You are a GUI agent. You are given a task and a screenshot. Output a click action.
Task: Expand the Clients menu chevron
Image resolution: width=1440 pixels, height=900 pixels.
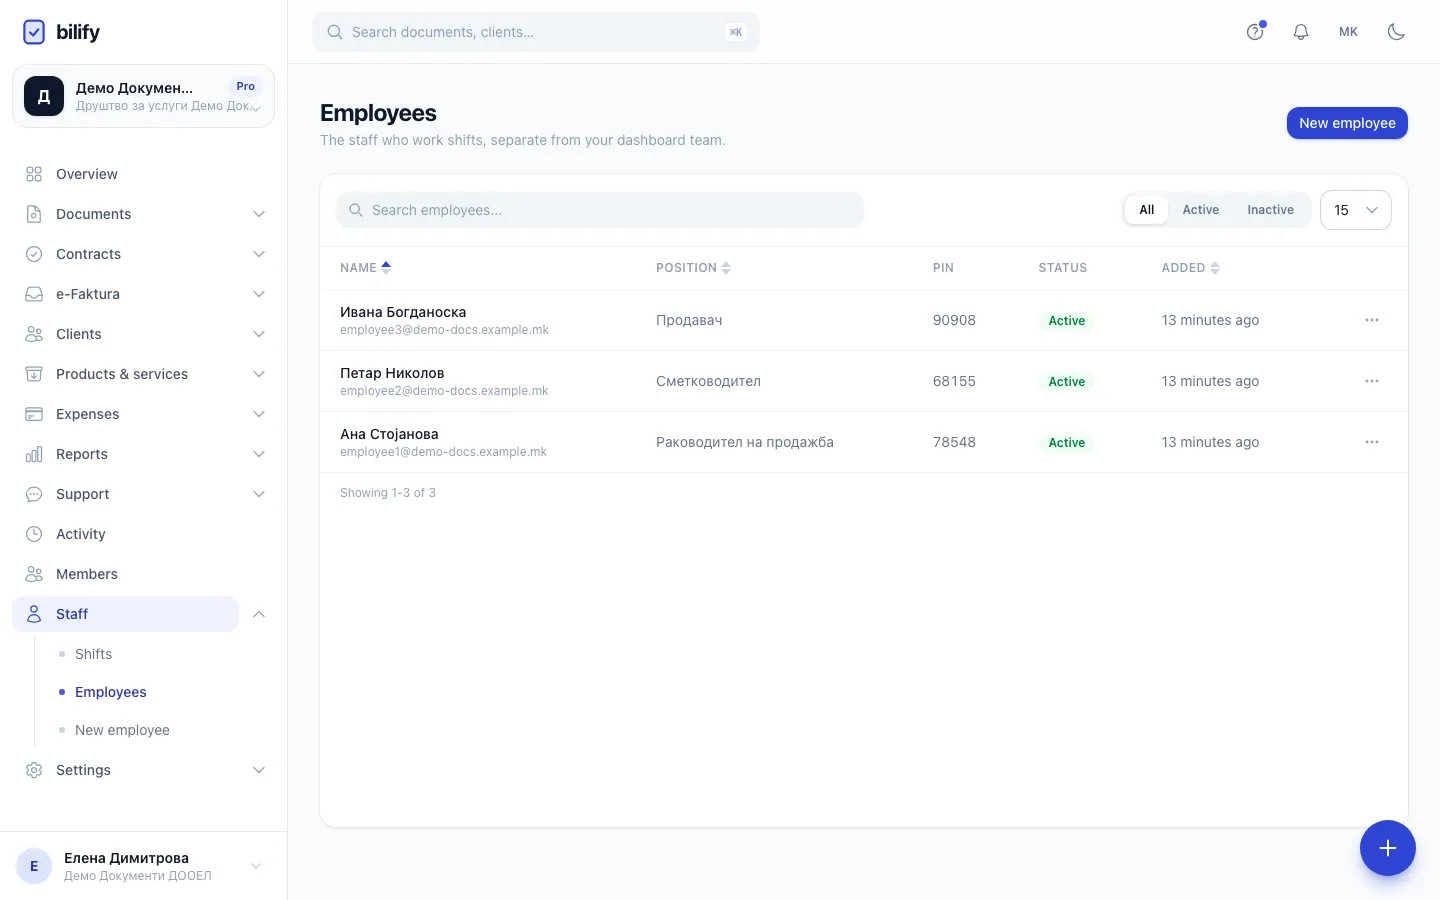[259, 334]
